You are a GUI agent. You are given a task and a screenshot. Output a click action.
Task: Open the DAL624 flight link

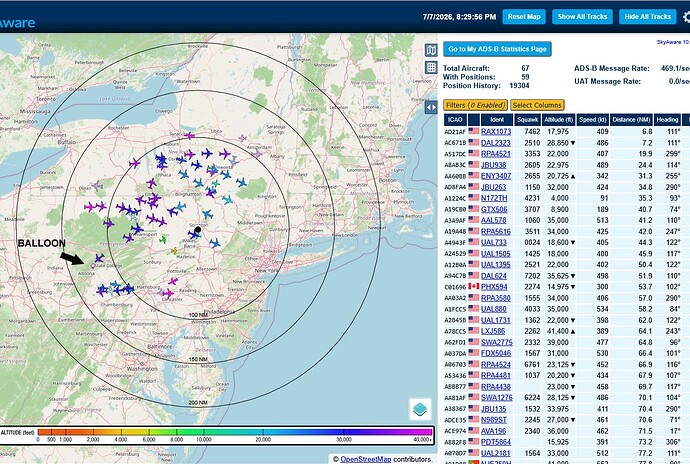[493, 276]
